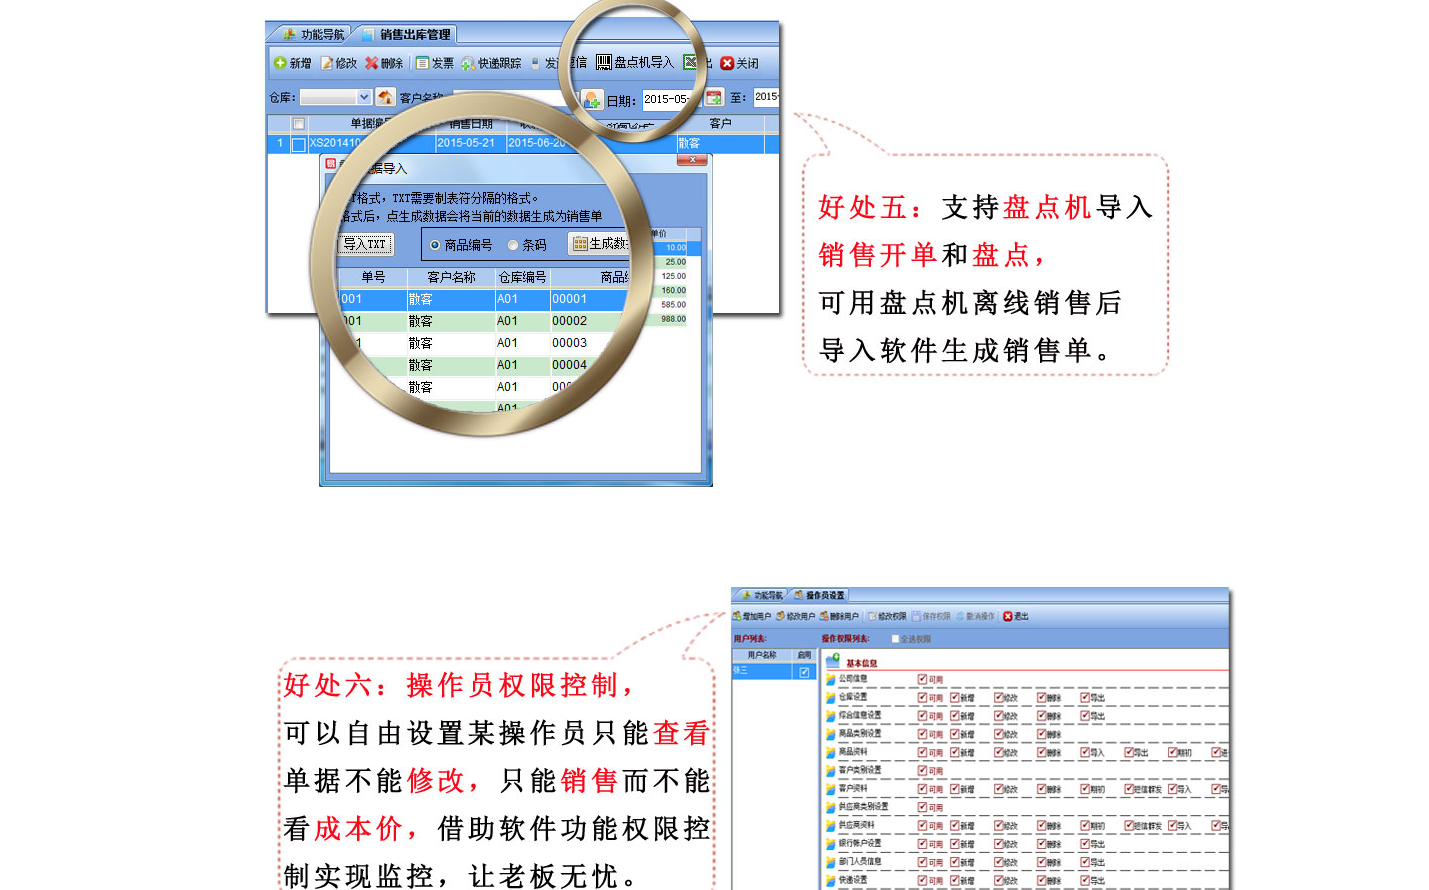Click 关闭 close button in sales toolbar
The height and width of the screenshot is (890, 1429).
(739, 63)
